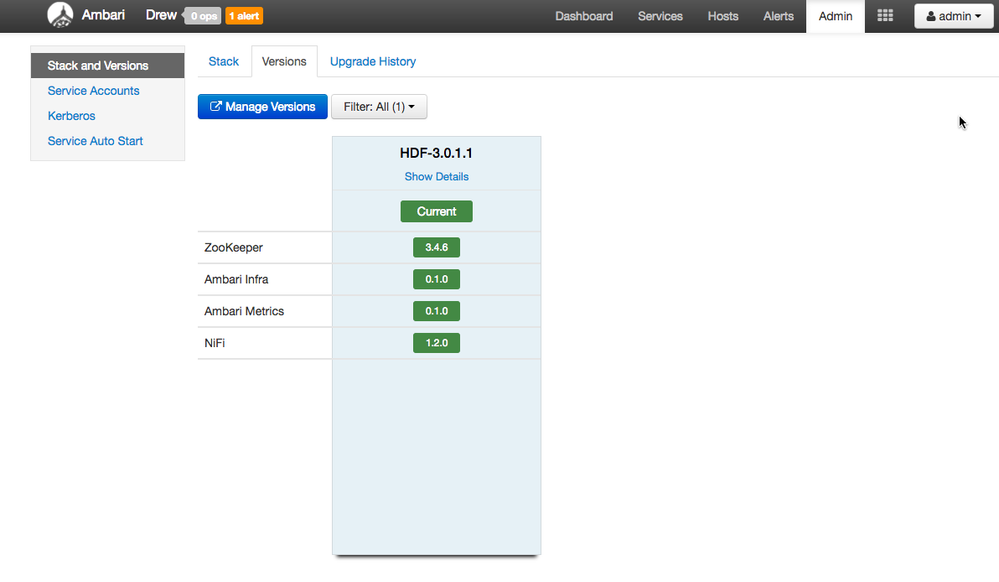Image resolution: width=999 pixels, height=582 pixels.
Task: Open the Upgrade History tab
Action: 373,62
